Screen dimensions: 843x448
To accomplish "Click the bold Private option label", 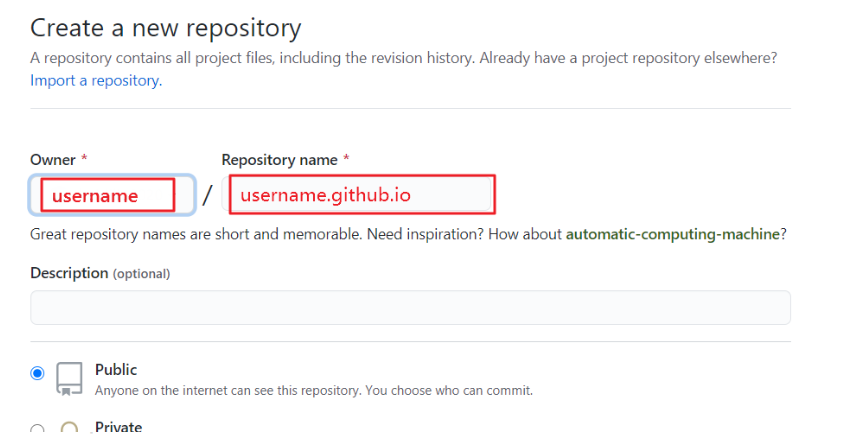I will [x=118, y=427].
